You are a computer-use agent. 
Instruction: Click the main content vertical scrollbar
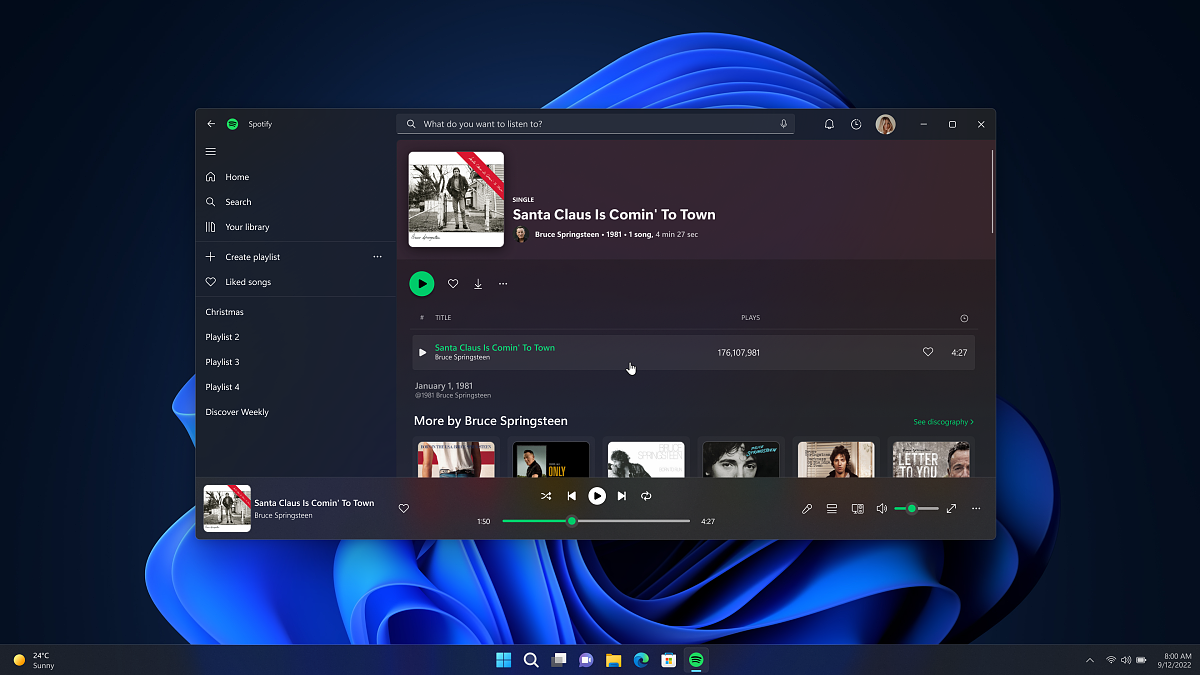993,190
